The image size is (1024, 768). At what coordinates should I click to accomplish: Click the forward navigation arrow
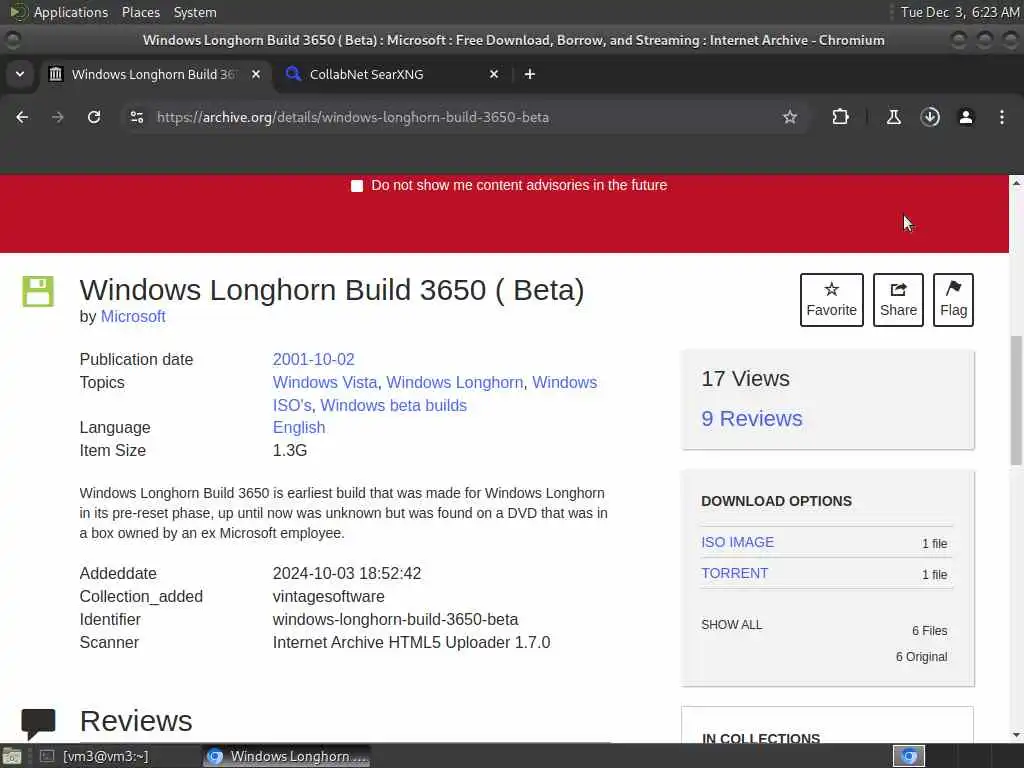point(57,117)
